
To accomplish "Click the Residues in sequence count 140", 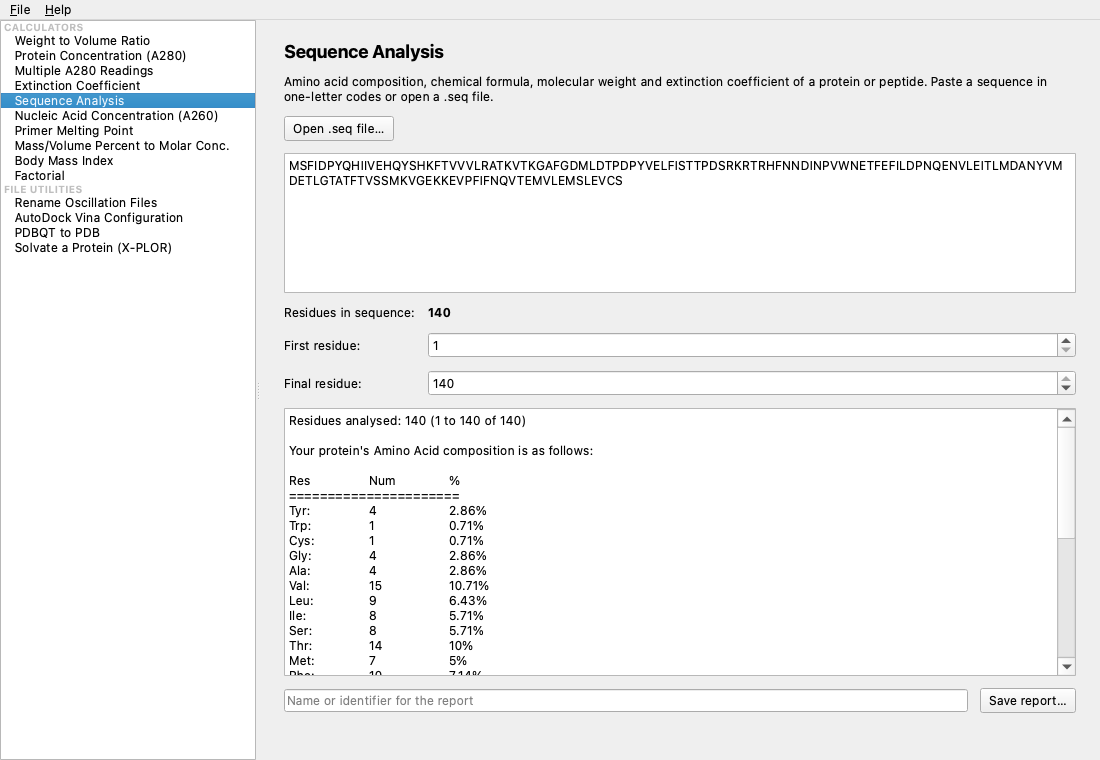I will coord(439,313).
